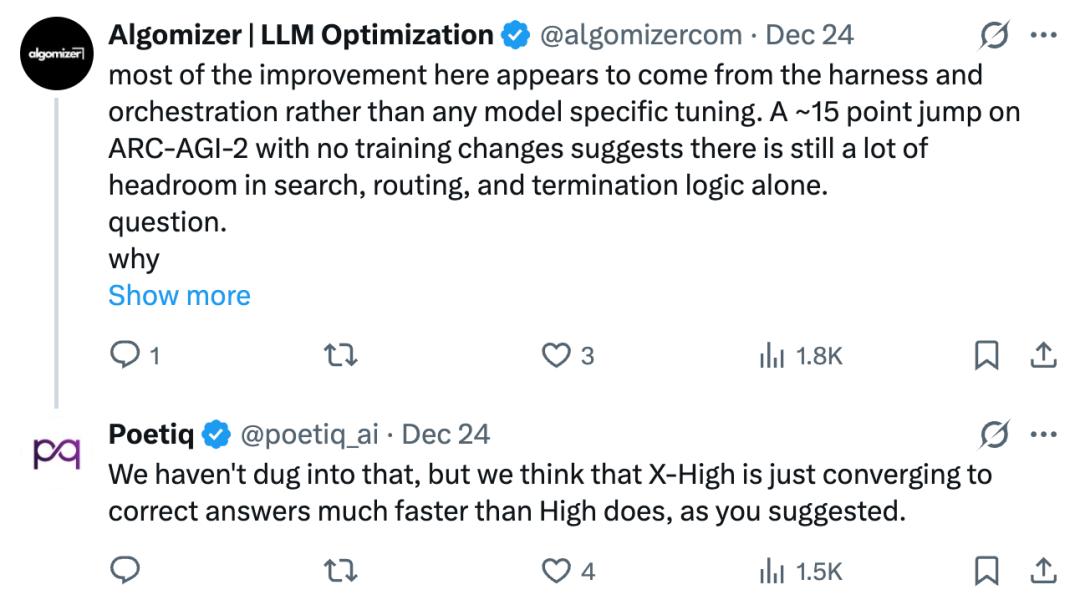Image resolution: width=1080 pixels, height=600 pixels.
Task: Share the Algomizer tweet
Action: 1041,354
